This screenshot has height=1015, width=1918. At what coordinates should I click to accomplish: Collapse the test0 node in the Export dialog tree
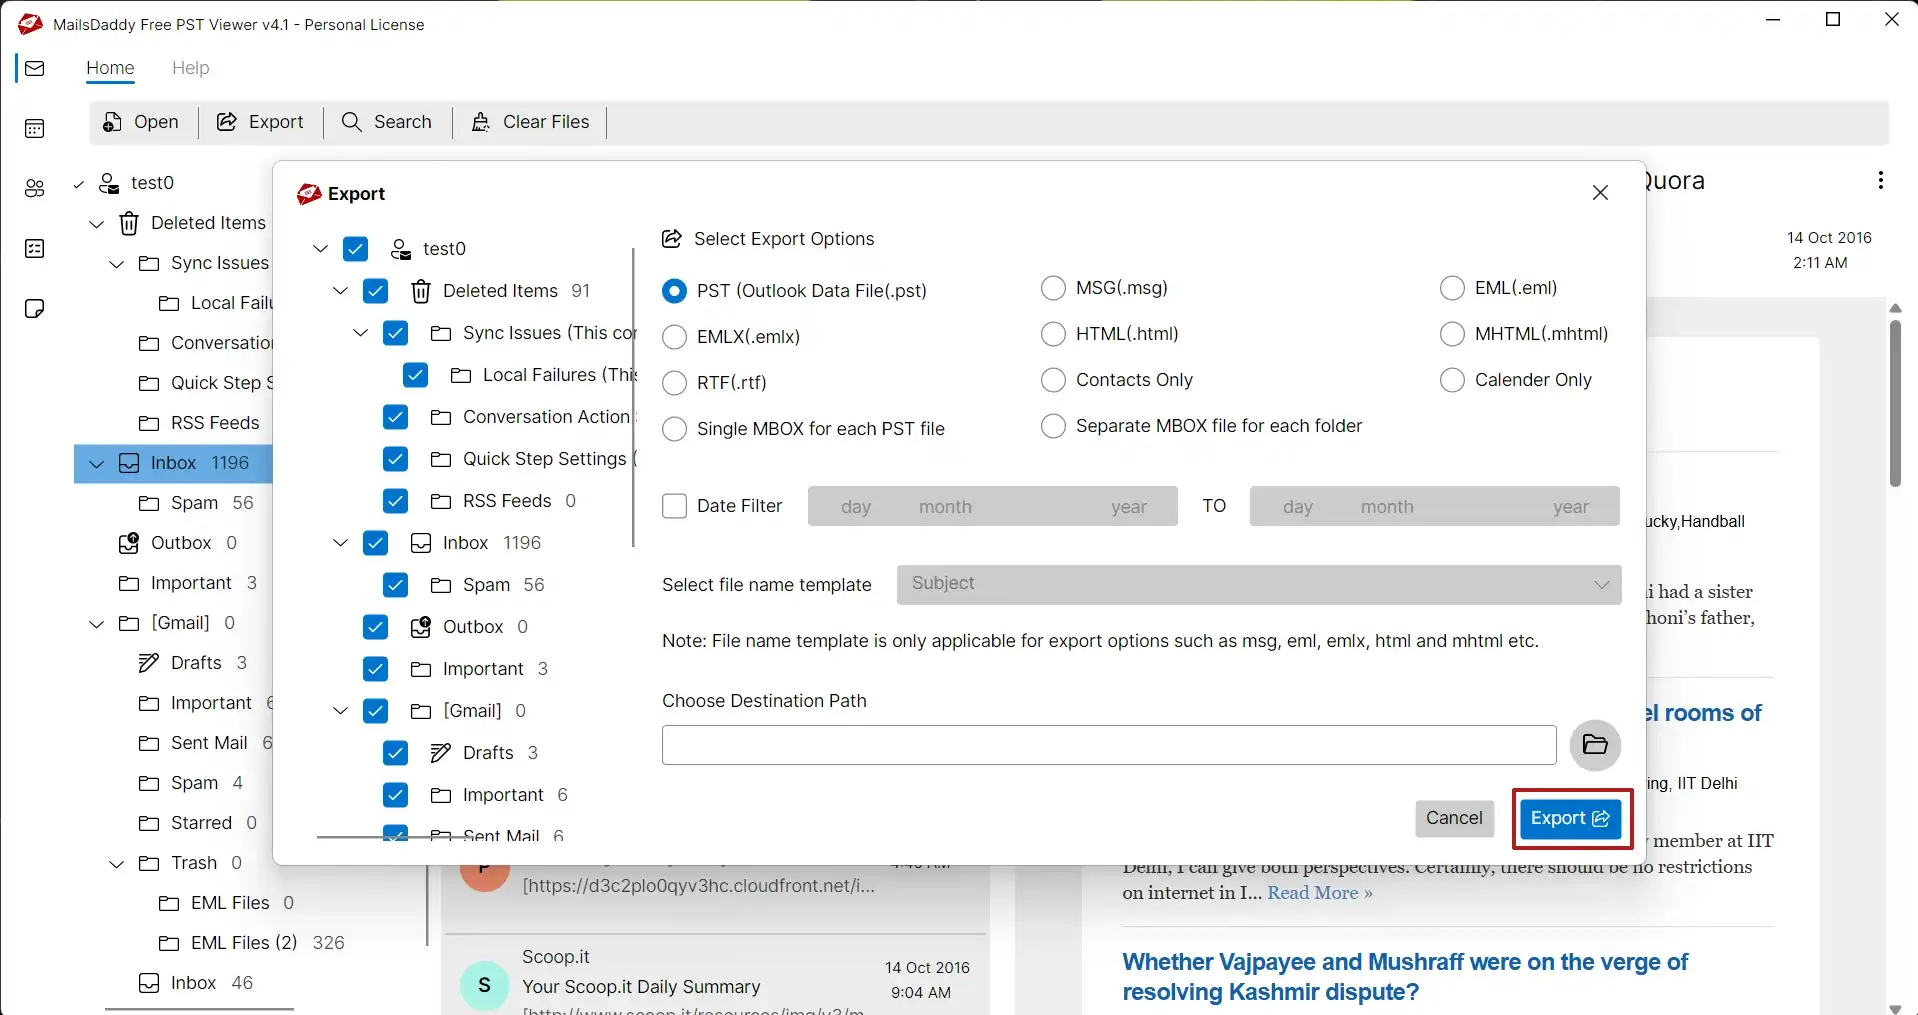click(x=320, y=249)
